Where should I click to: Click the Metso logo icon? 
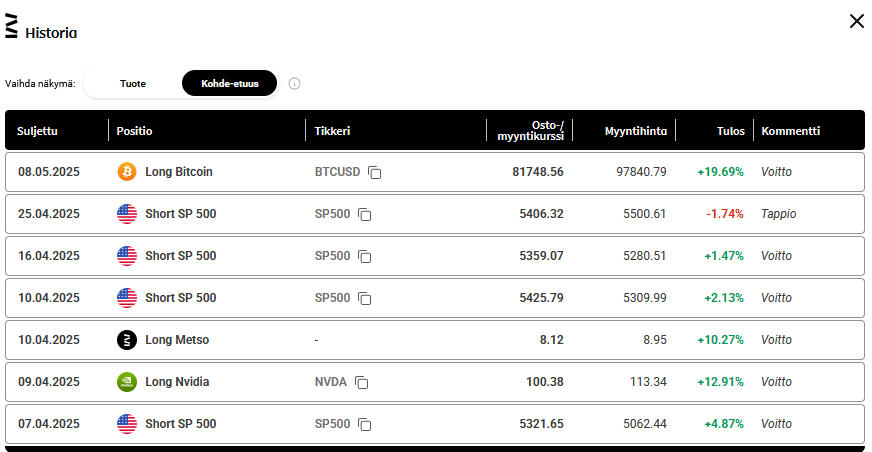[126, 340]
